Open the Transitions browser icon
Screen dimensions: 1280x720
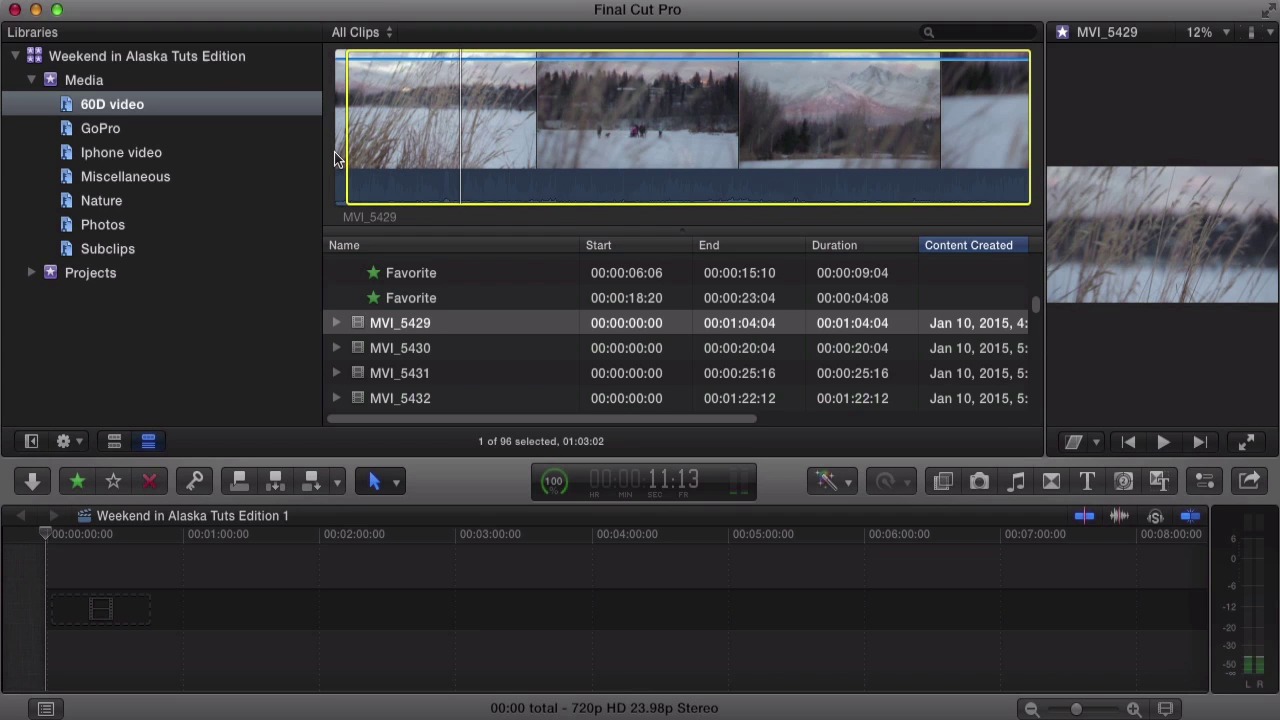pos(1051,482)
